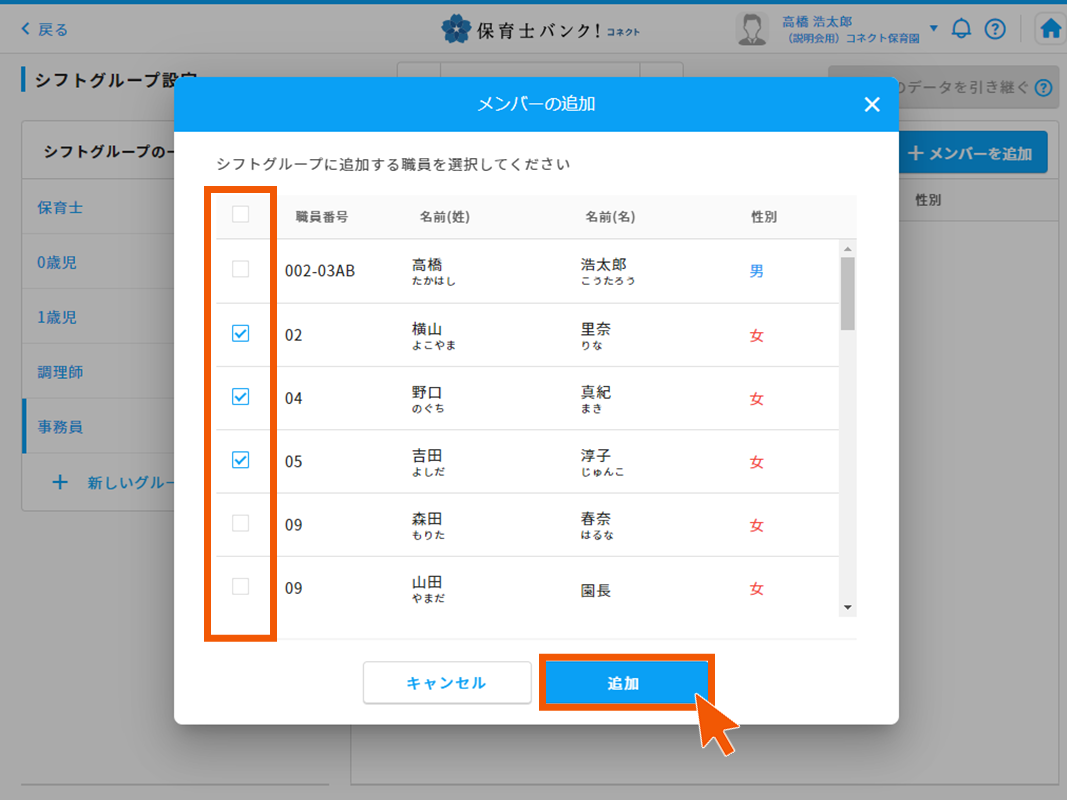
Task: Click the home icon in top right corner
Action: pos(1048,29)
